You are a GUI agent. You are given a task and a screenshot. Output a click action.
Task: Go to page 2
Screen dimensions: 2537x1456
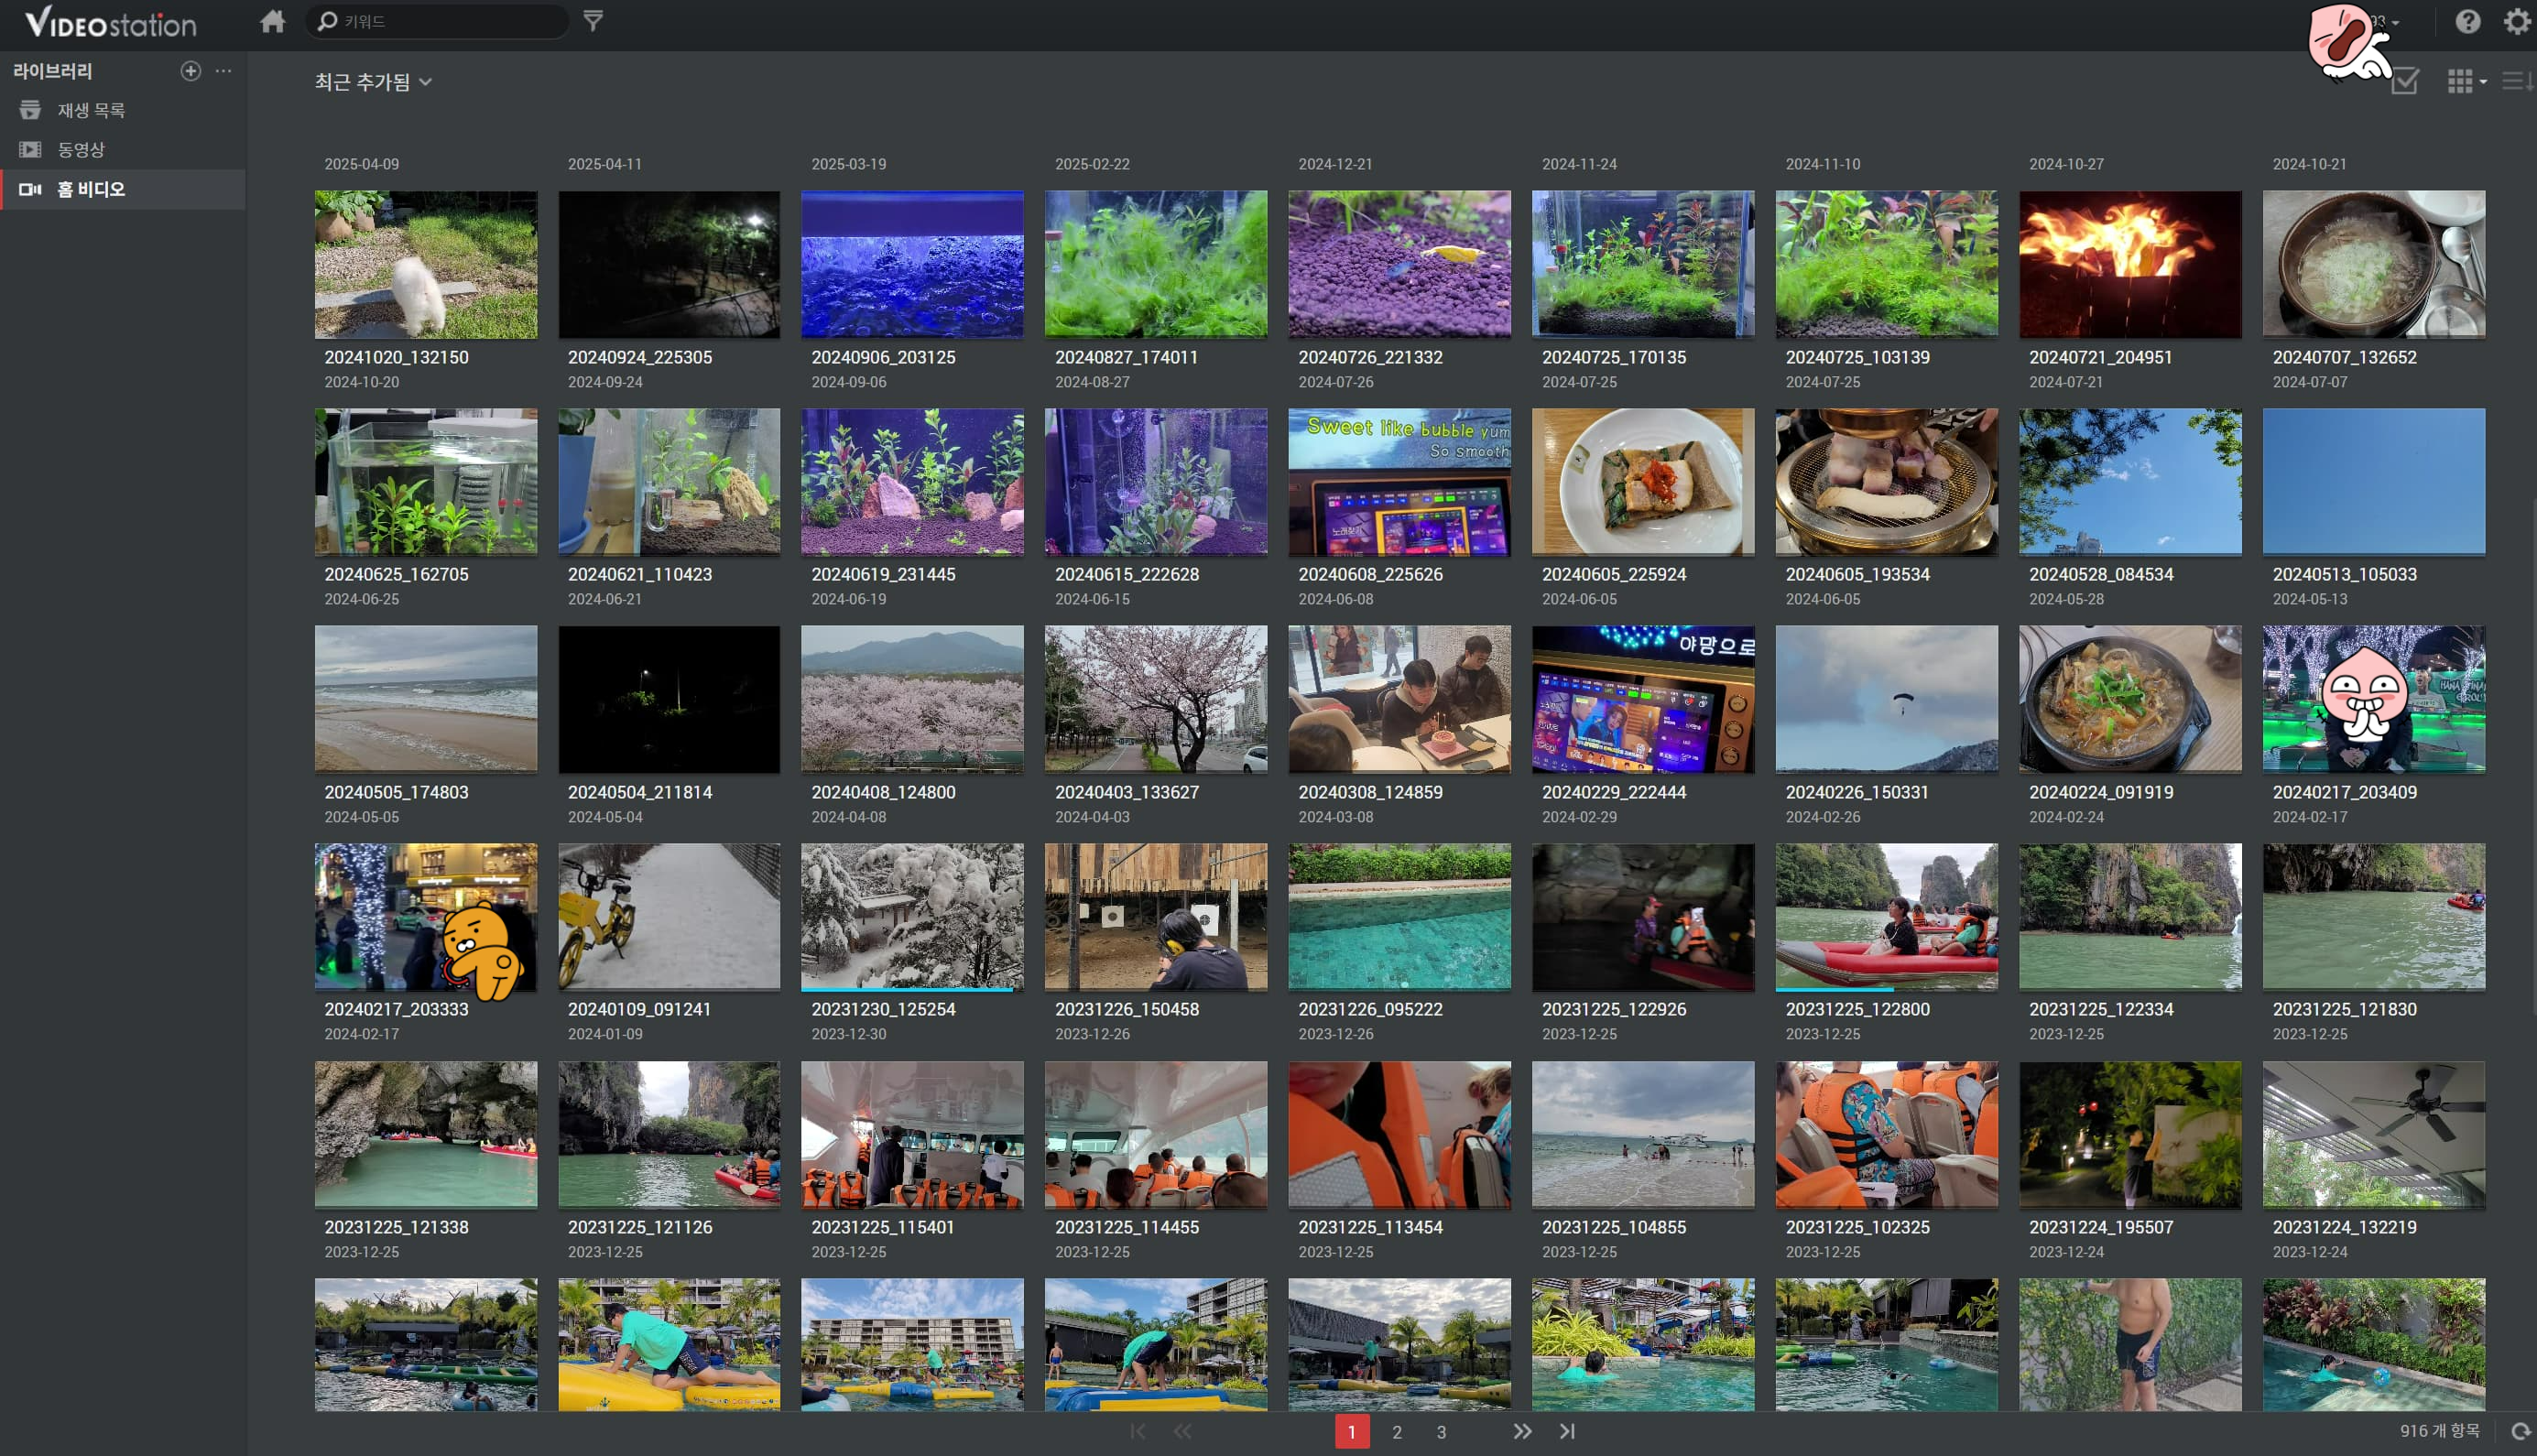(x=1396, y=1432)
